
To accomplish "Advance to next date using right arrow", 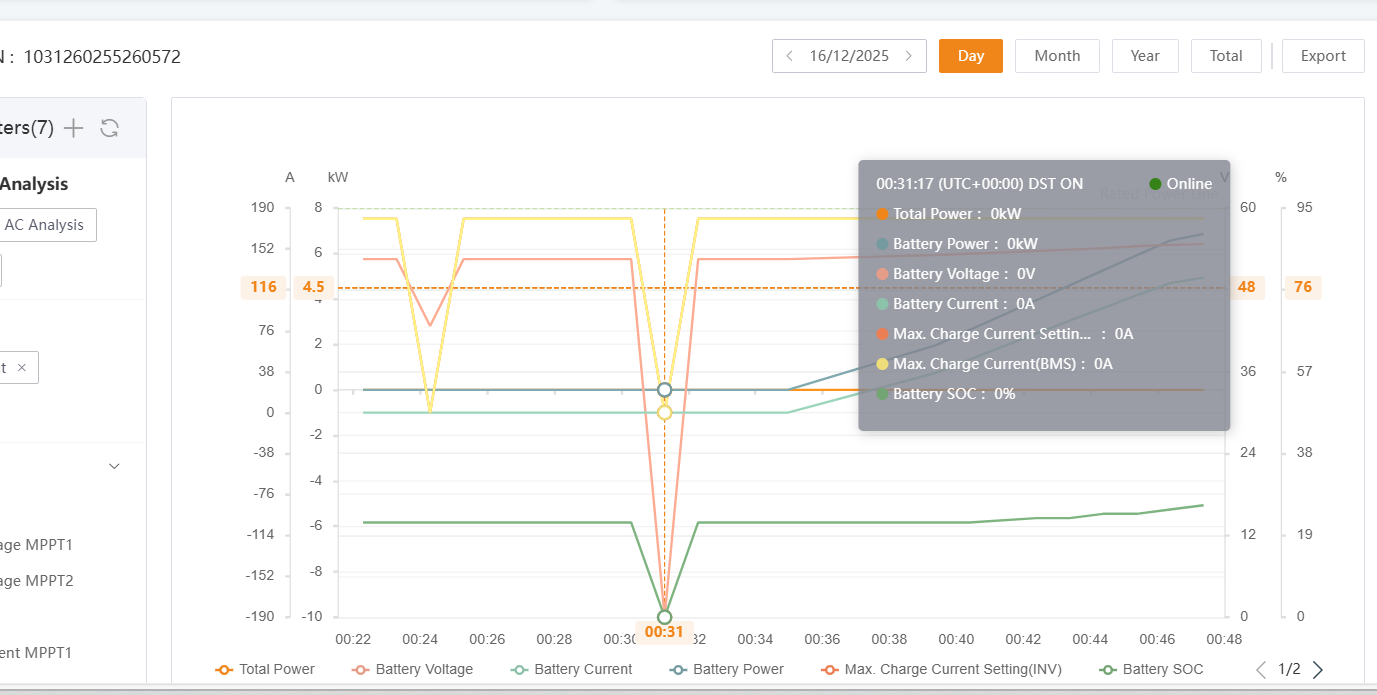I will click(909, 56).
